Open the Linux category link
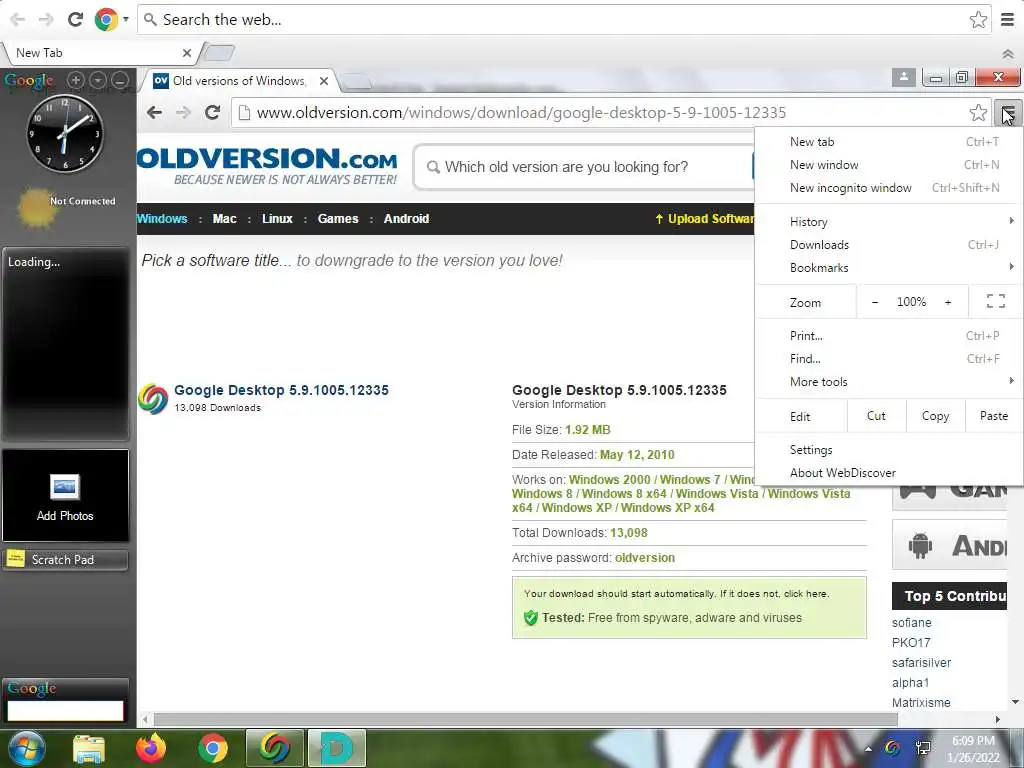The height and width of the screenshot is (768, 1024). click(277, 219)
